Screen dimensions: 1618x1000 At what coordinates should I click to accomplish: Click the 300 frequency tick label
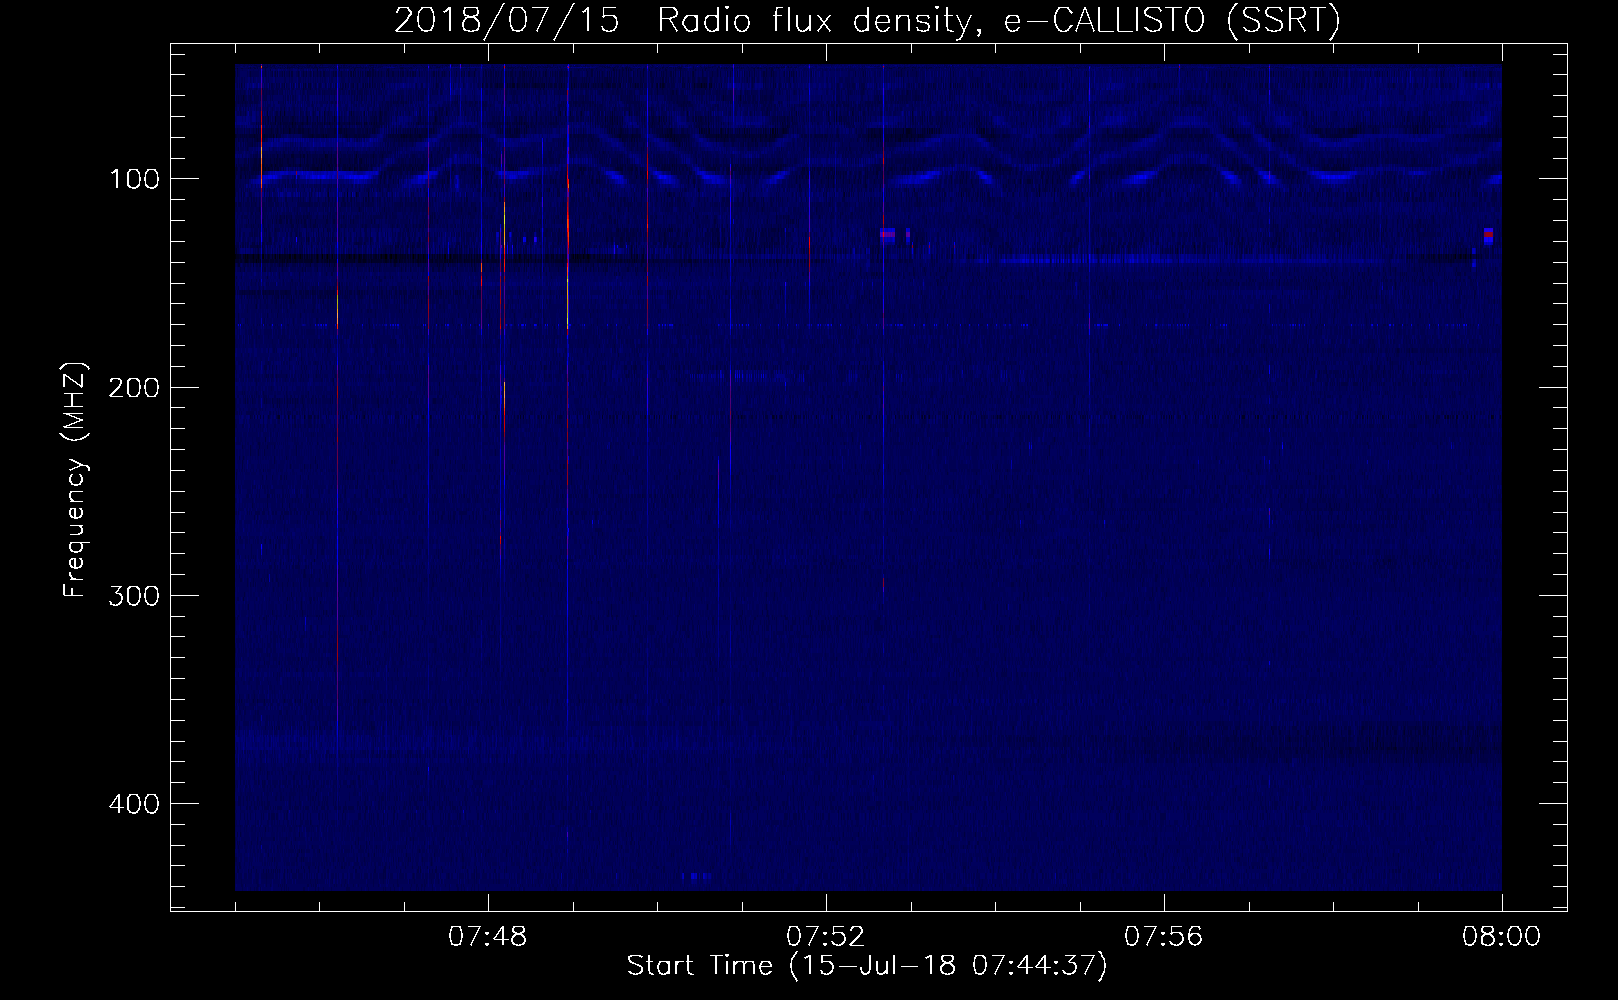coord(134,595)
